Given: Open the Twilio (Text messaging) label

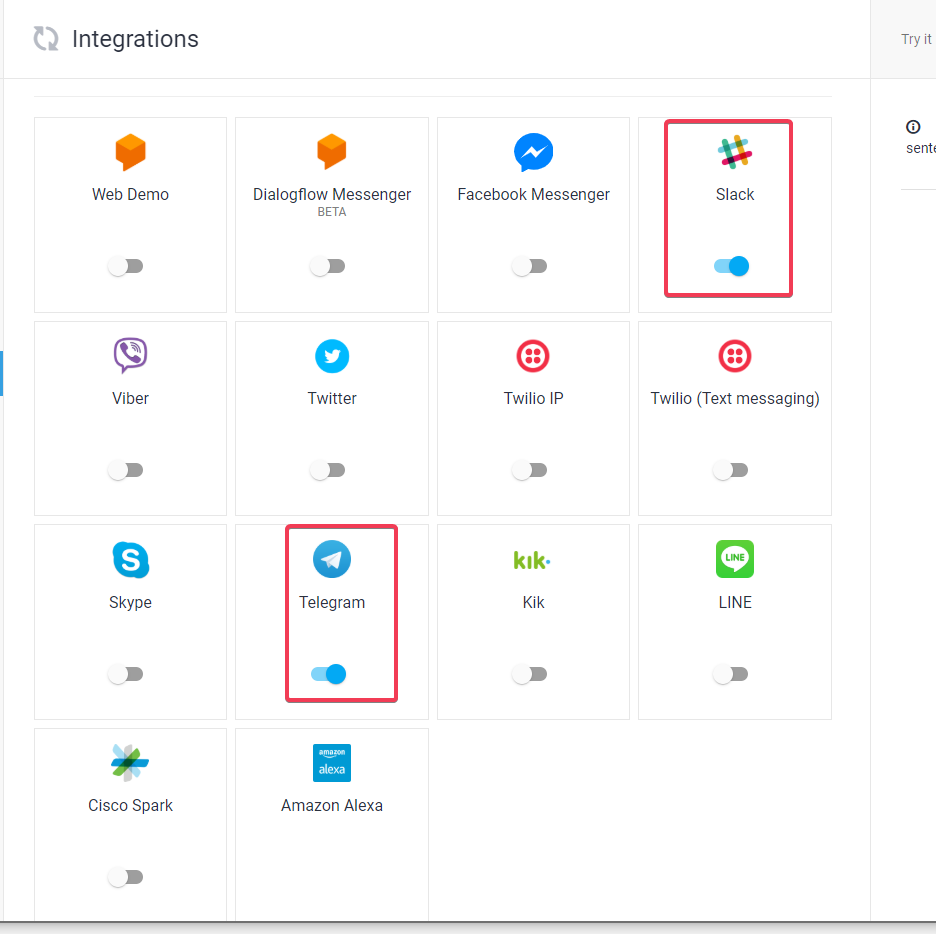Looking at the screenshot, I should [735, 399].
